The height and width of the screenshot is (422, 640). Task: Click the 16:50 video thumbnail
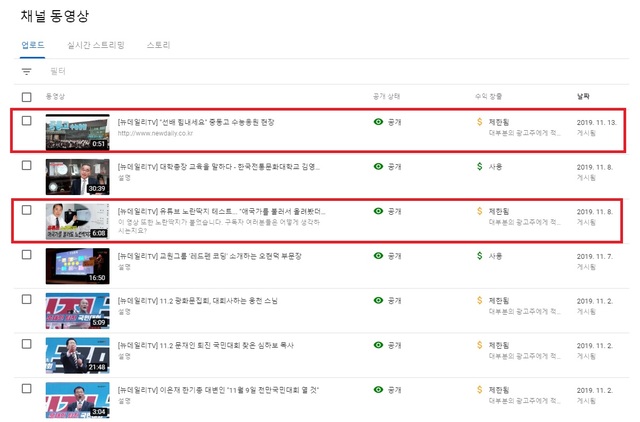[78, 266]
